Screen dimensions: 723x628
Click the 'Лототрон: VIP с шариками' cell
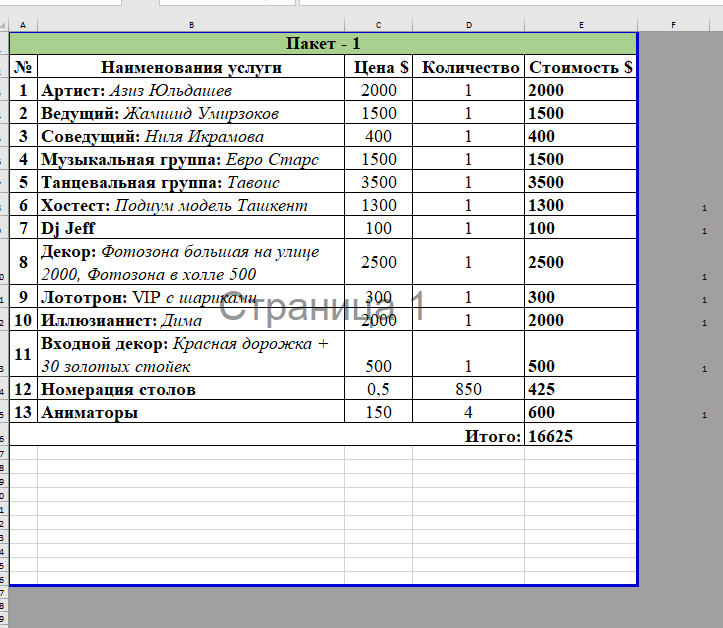coord(191,296)
